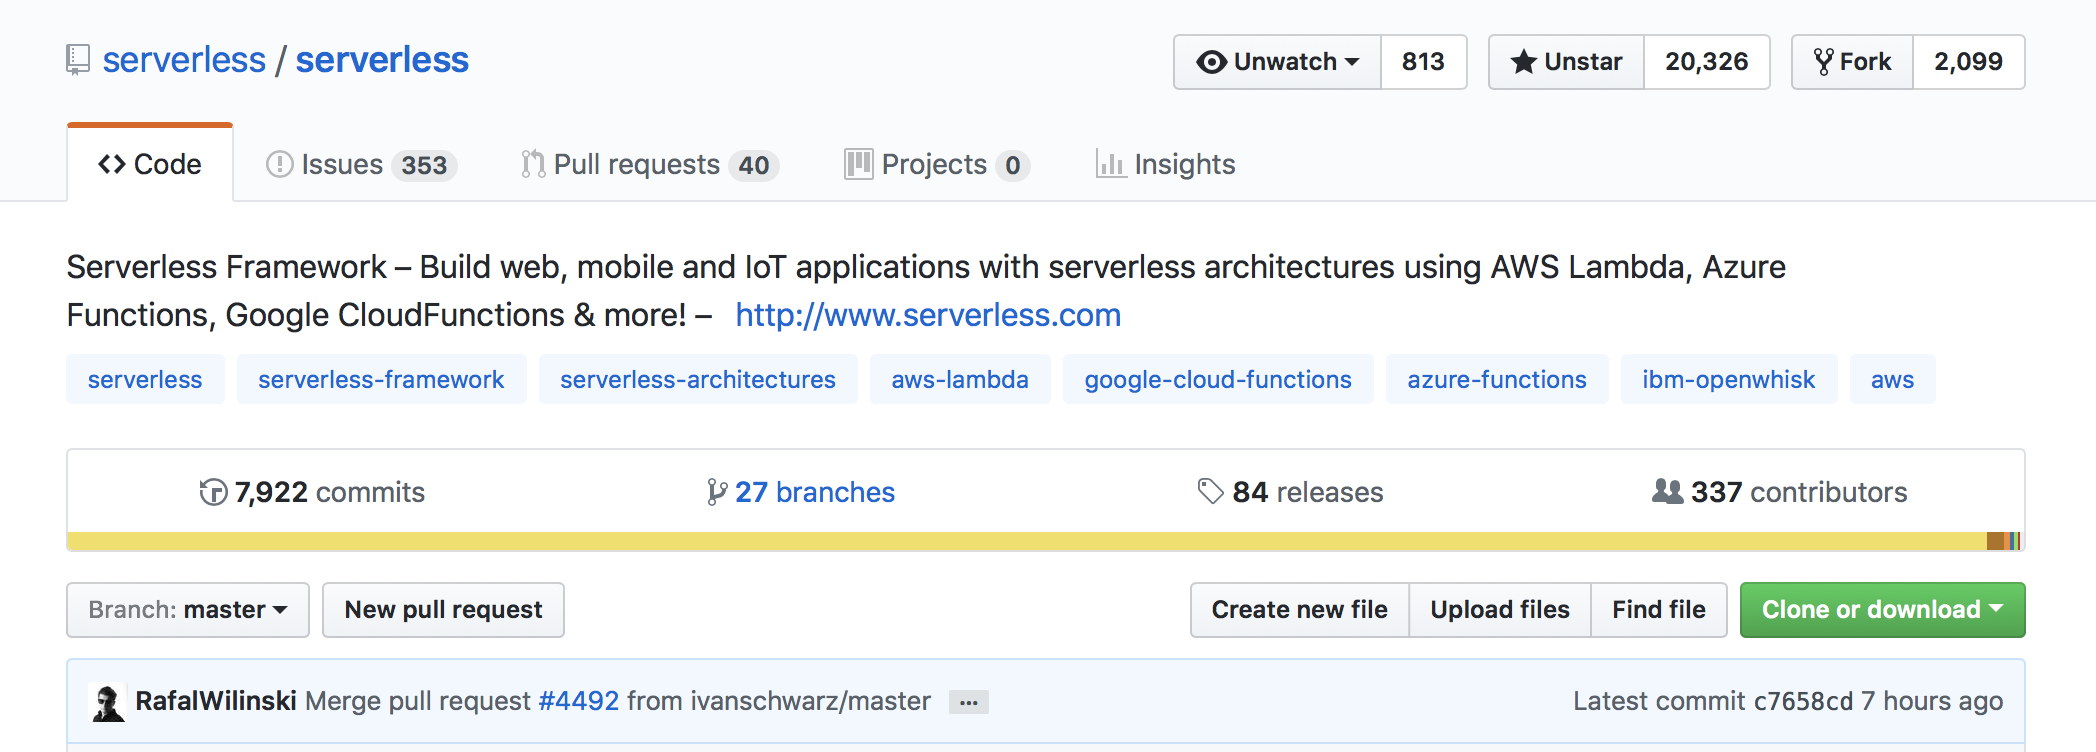Screen dimensions: 2096x752
Task: Open Clone or download dropdown
Action: tap(1882, 610)
